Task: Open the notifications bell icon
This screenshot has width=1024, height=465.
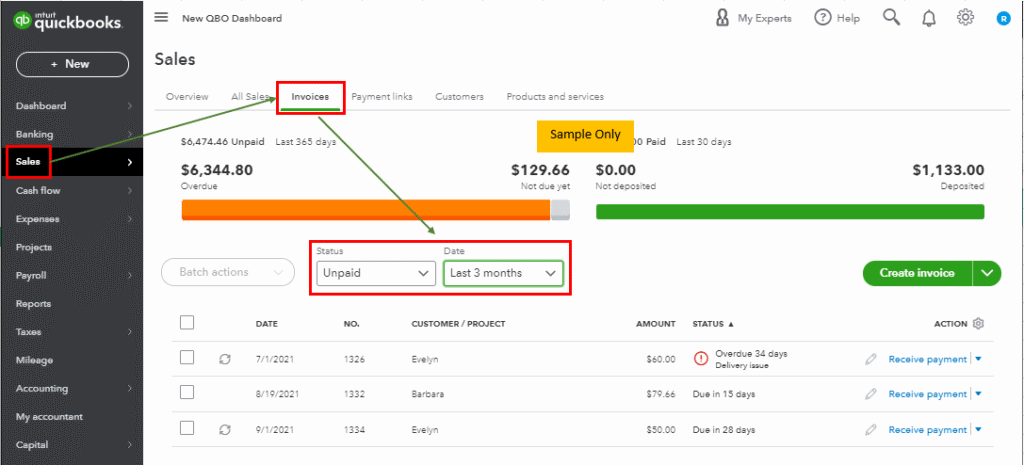Action: click(929, 18)
